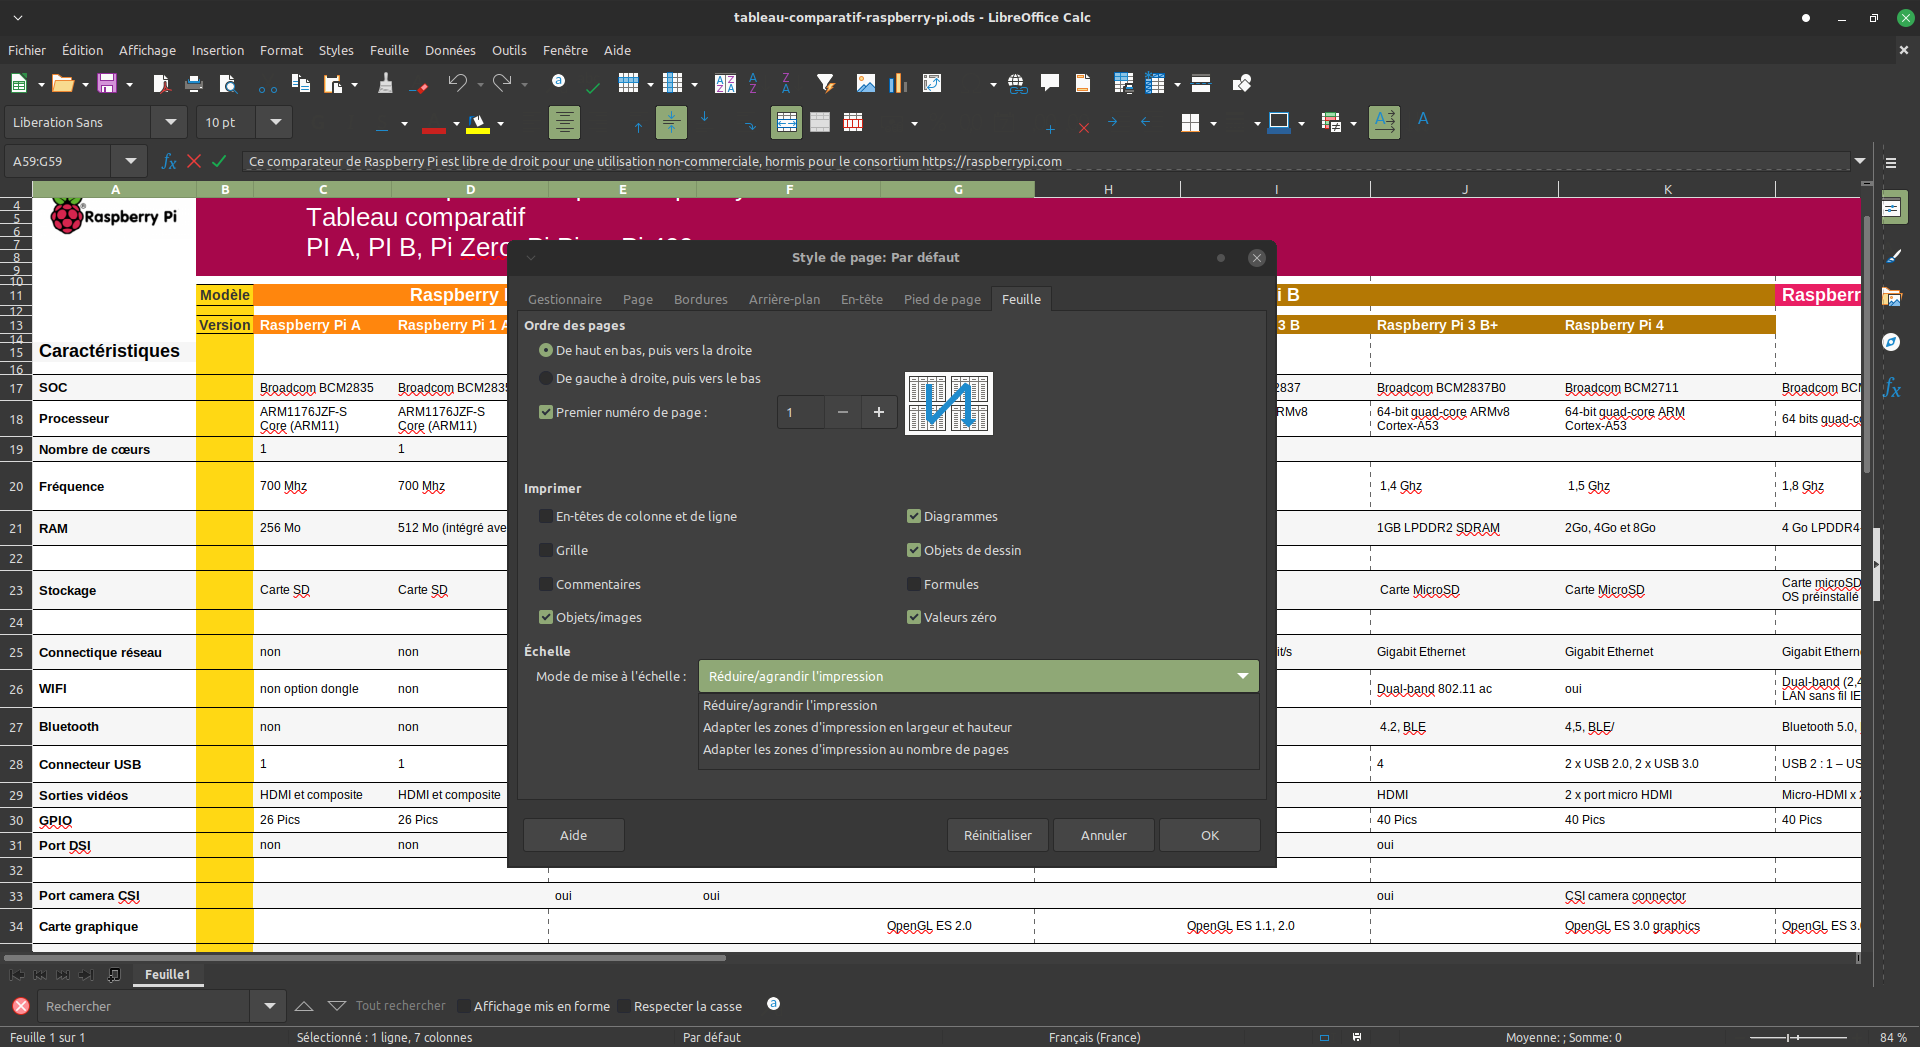Viewport: 1920px width, 1047px height.
Task: Click the Sort Ascending icon
Action: click(753, 84)
